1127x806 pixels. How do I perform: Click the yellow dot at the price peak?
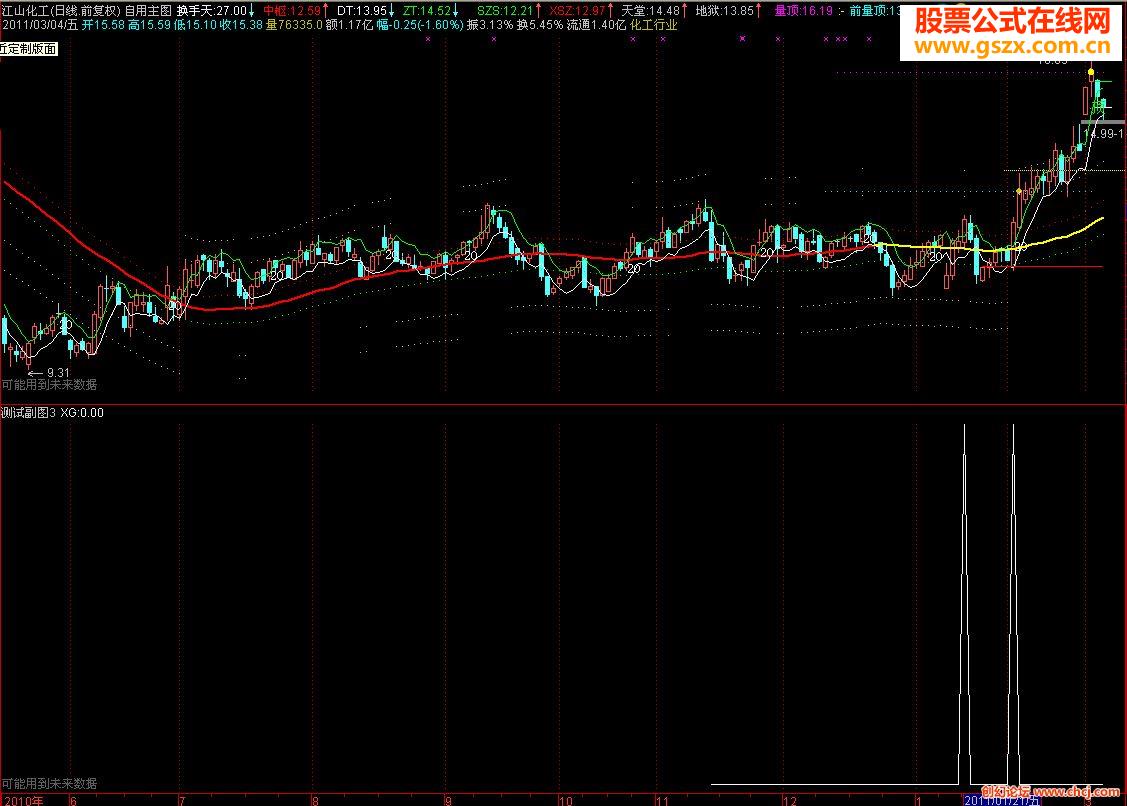(x=1090, y=72)
